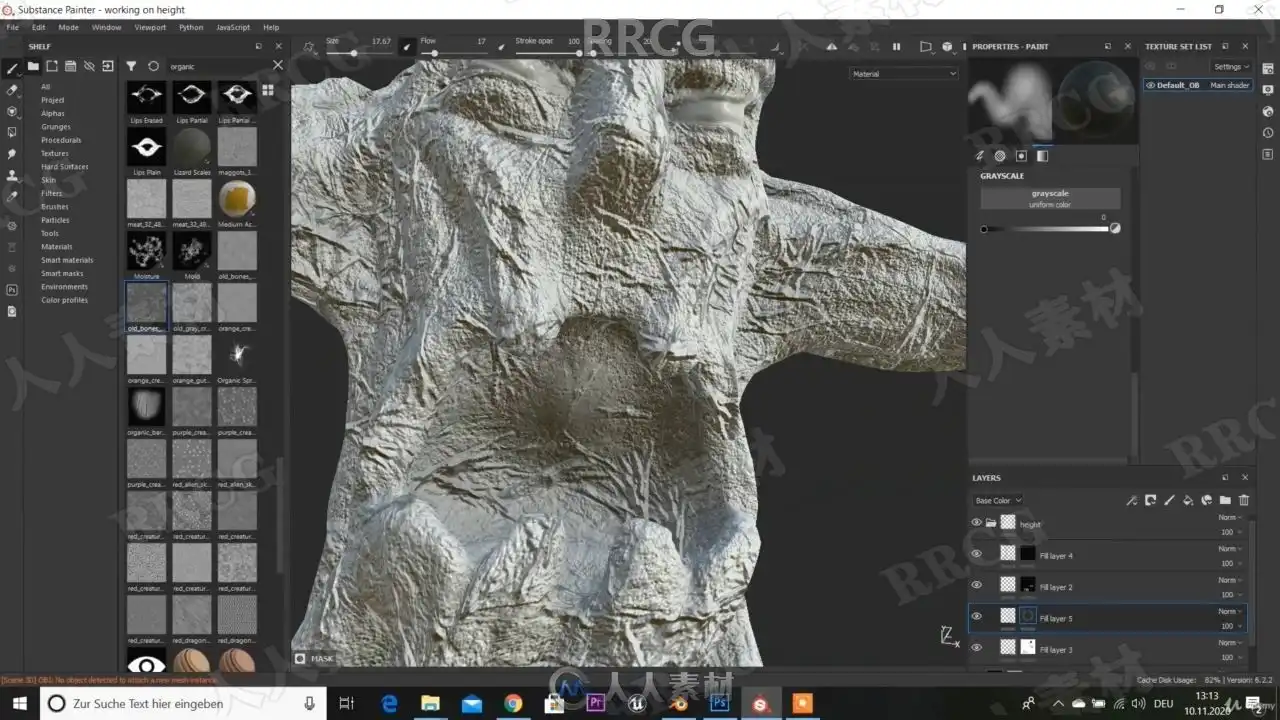The height and width of the screenshot is (720, 1280).
Task: Open the viewport Material mode dropdown
Action: point(904,74)
